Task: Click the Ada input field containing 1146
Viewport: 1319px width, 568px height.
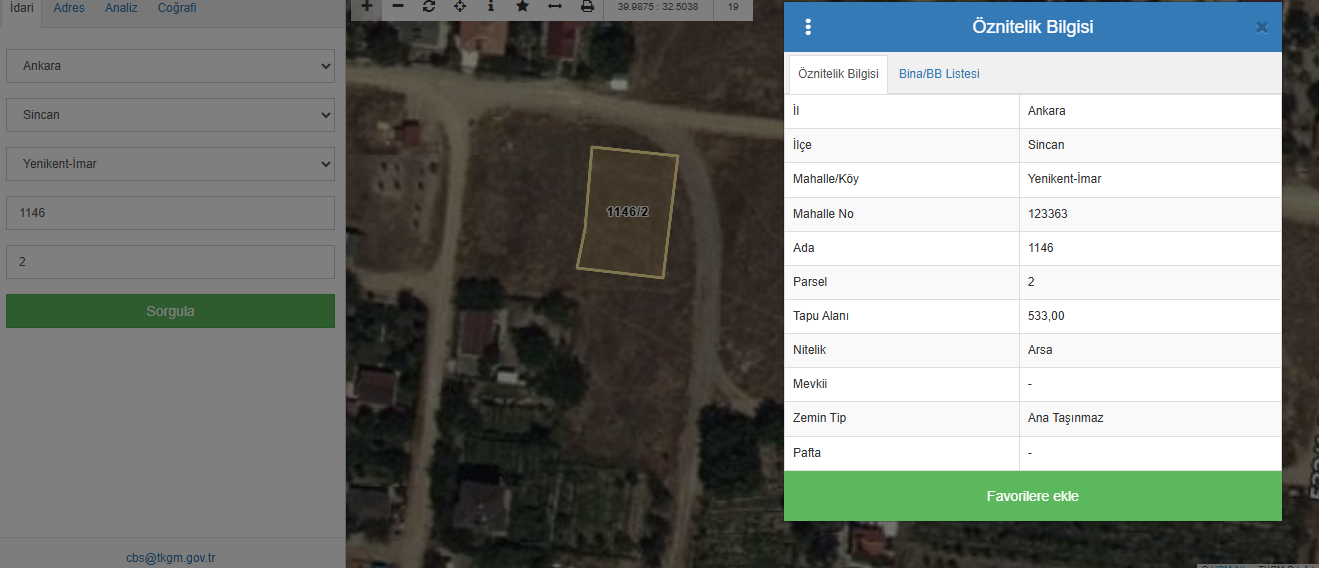Action: (170, 213)
